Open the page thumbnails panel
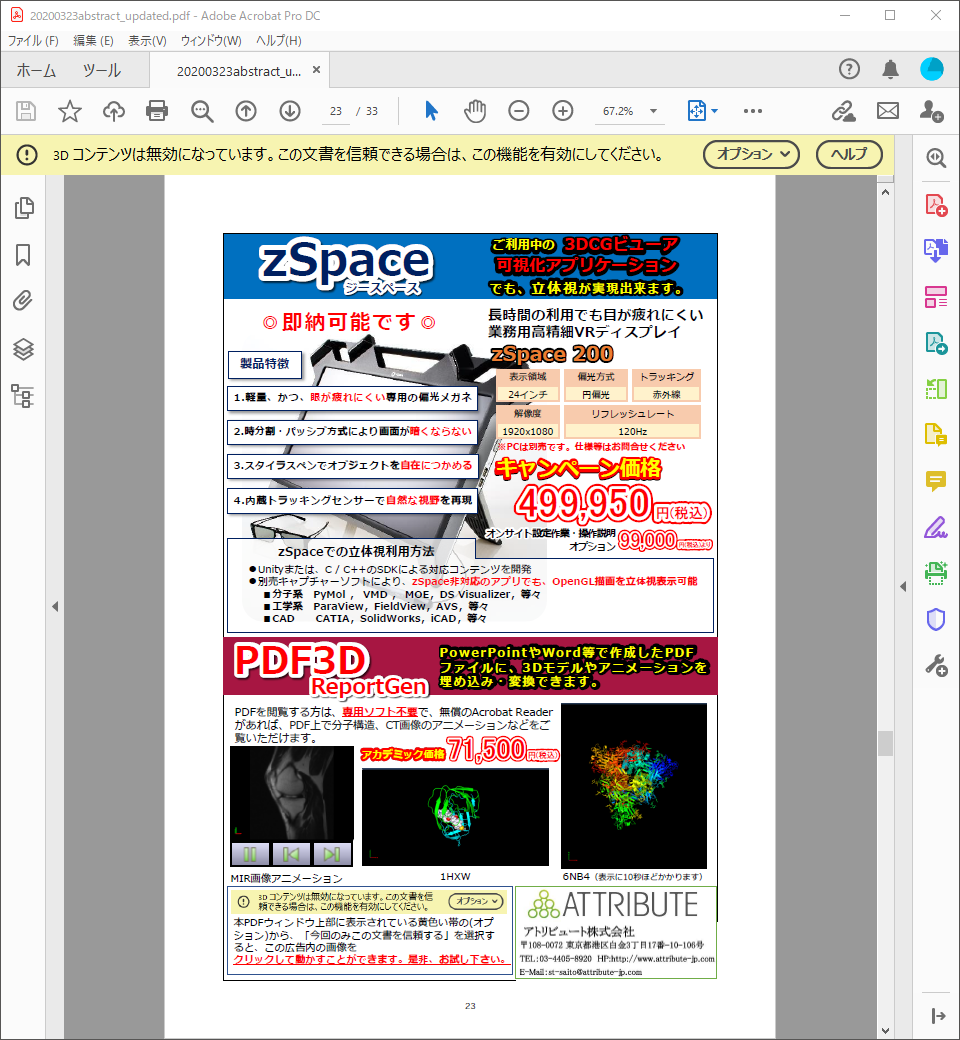This screenshot has width=960, height=1040. 24,208
